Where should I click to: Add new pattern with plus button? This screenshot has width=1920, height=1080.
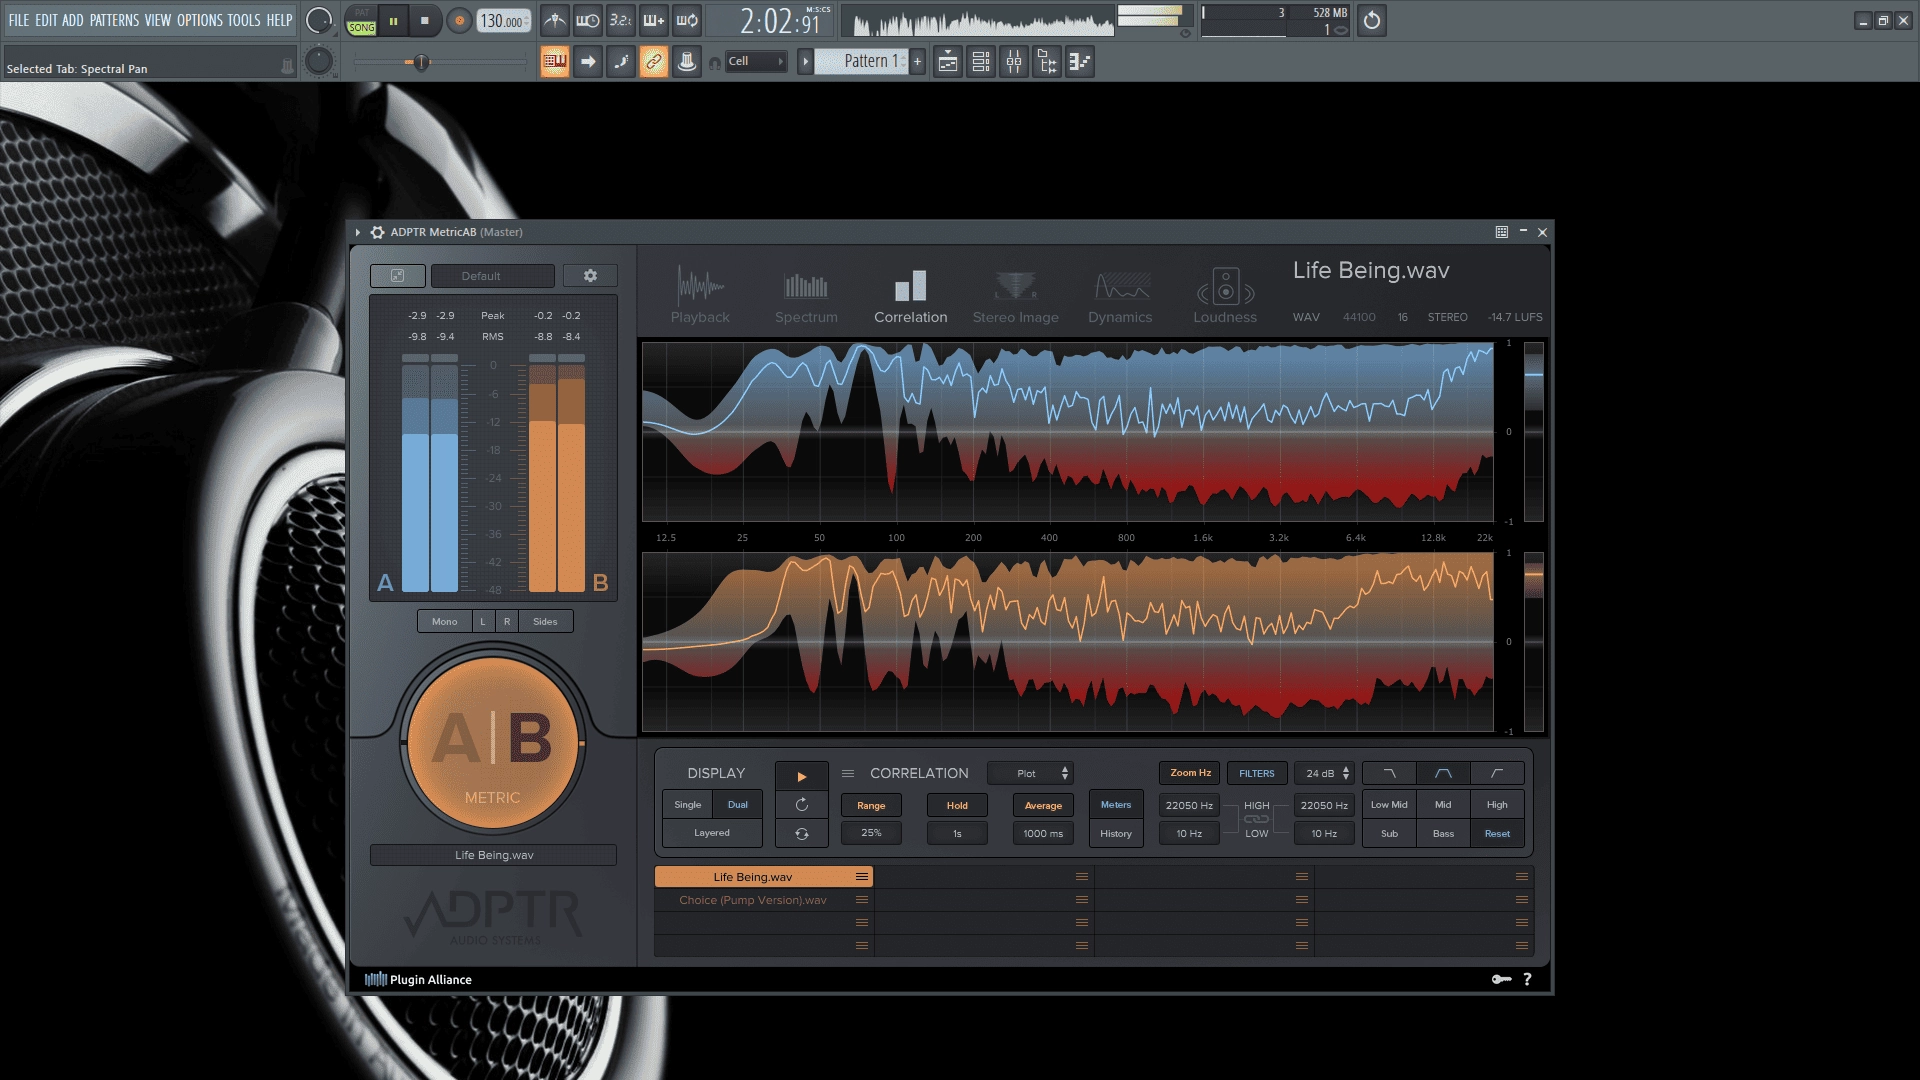point(917,61)
